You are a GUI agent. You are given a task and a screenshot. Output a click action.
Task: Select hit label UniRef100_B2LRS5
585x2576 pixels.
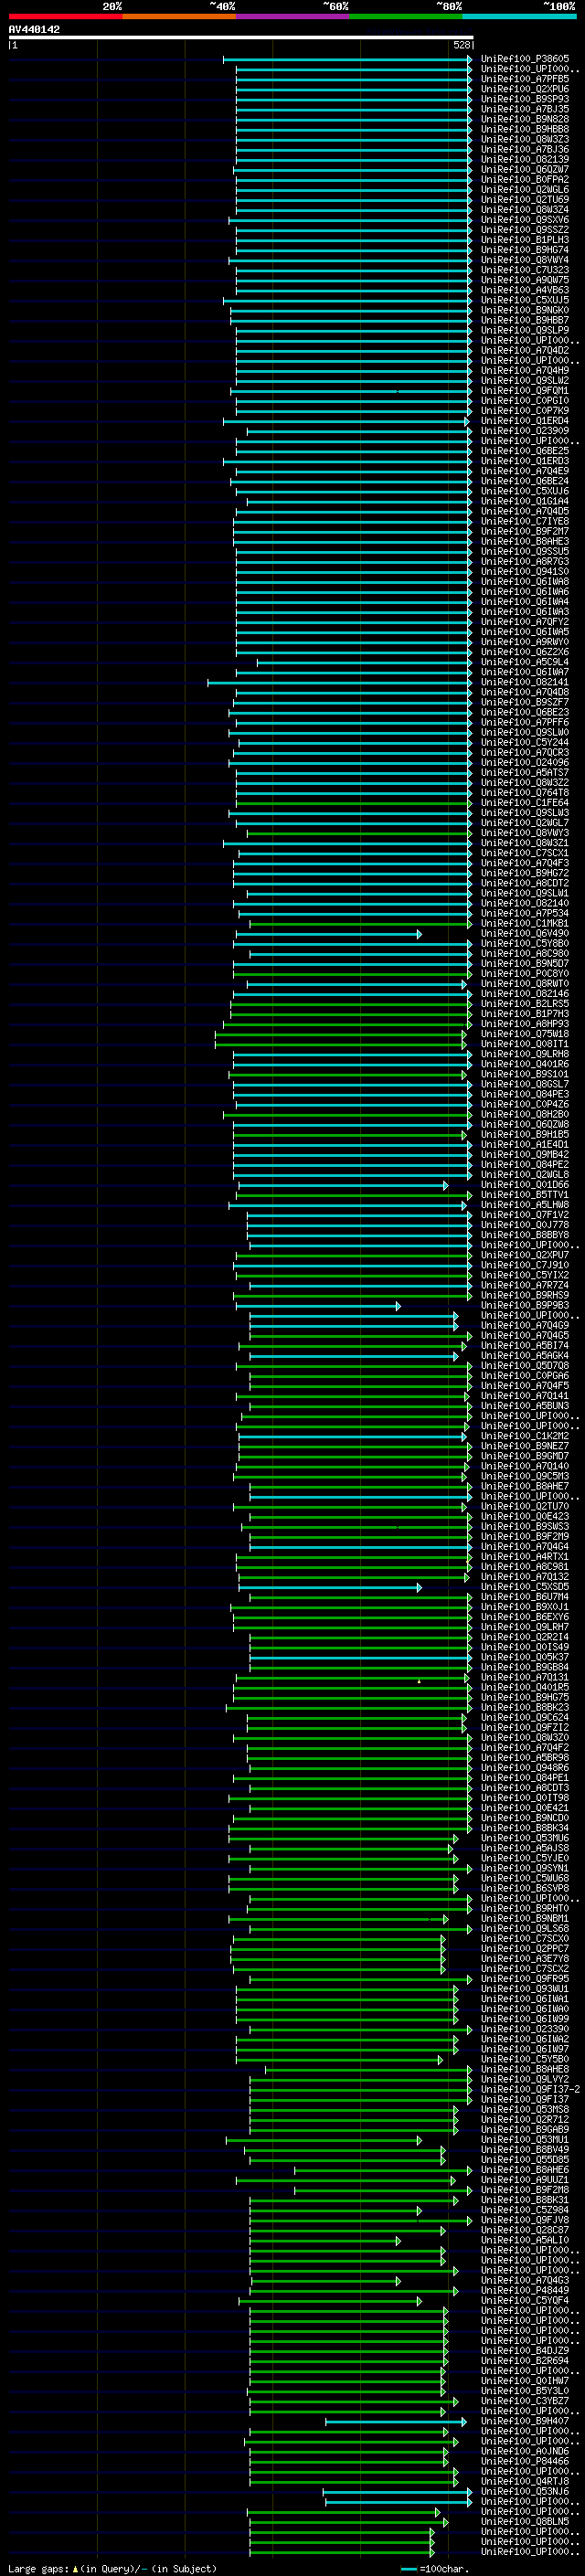(525, 1004)
